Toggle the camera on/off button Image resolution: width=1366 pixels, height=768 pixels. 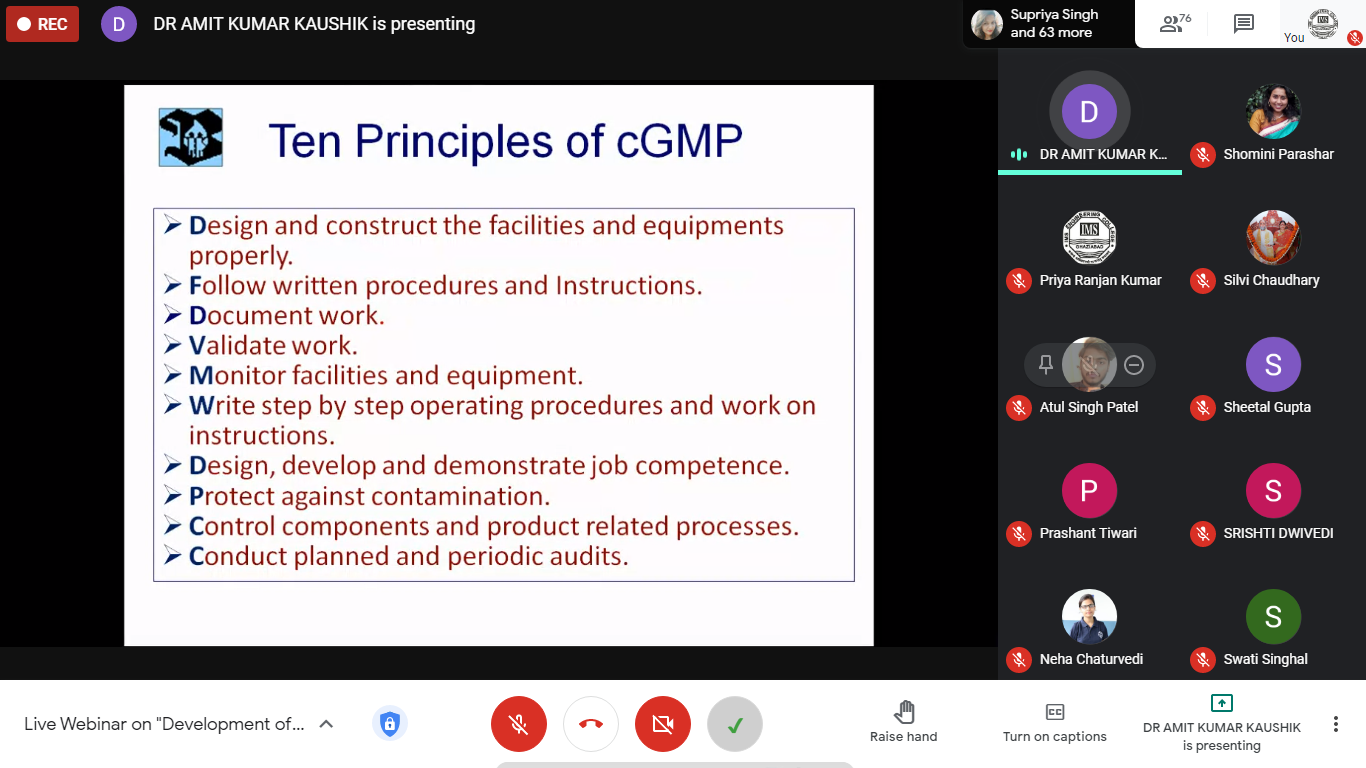(x=663, y=724)
